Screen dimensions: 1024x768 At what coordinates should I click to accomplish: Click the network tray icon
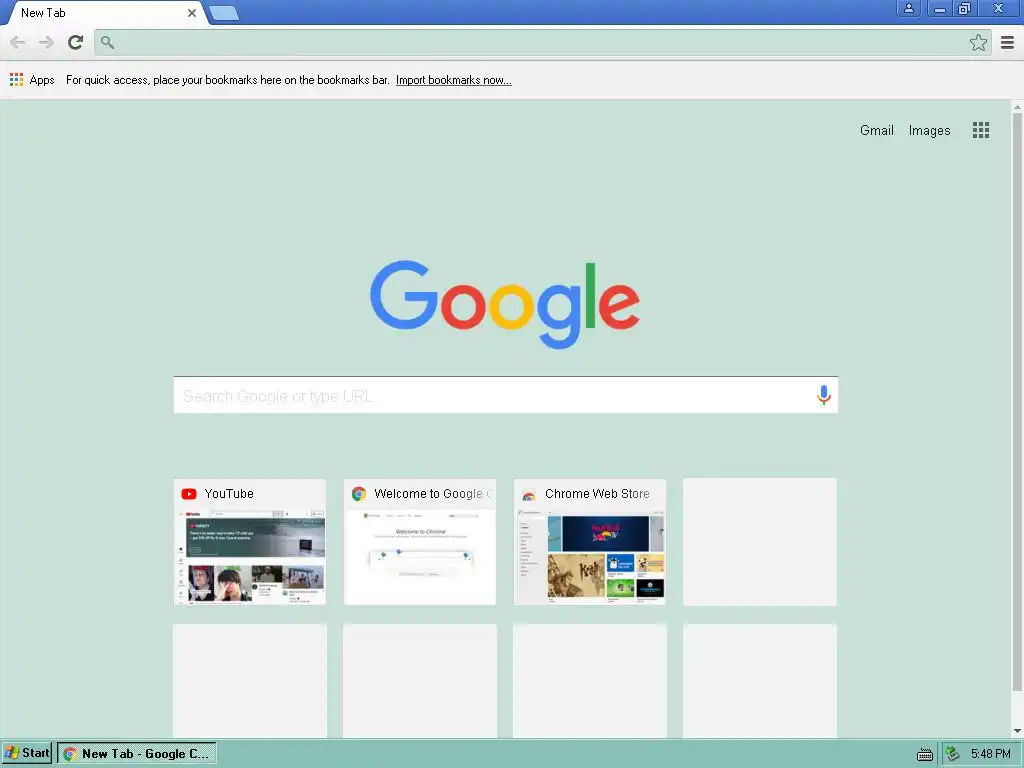(953, 754)
